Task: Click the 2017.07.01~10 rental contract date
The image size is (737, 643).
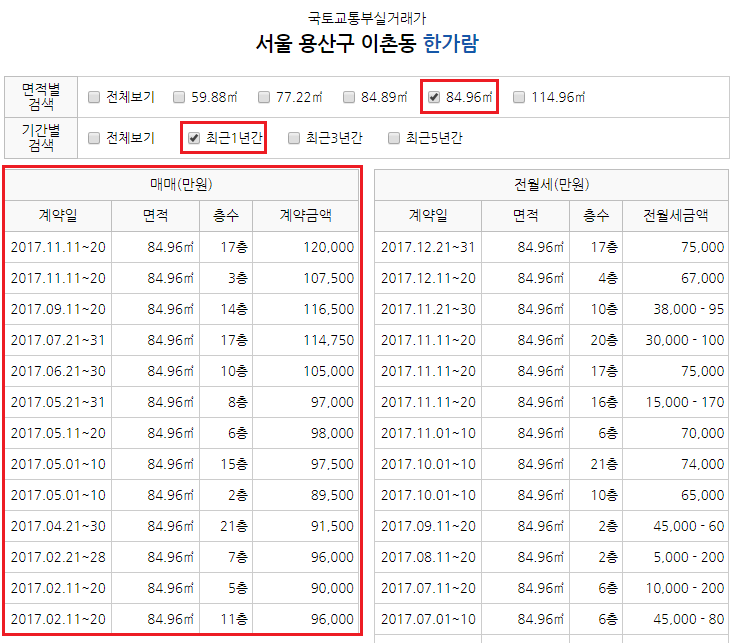Action: (x=428, y=619)
